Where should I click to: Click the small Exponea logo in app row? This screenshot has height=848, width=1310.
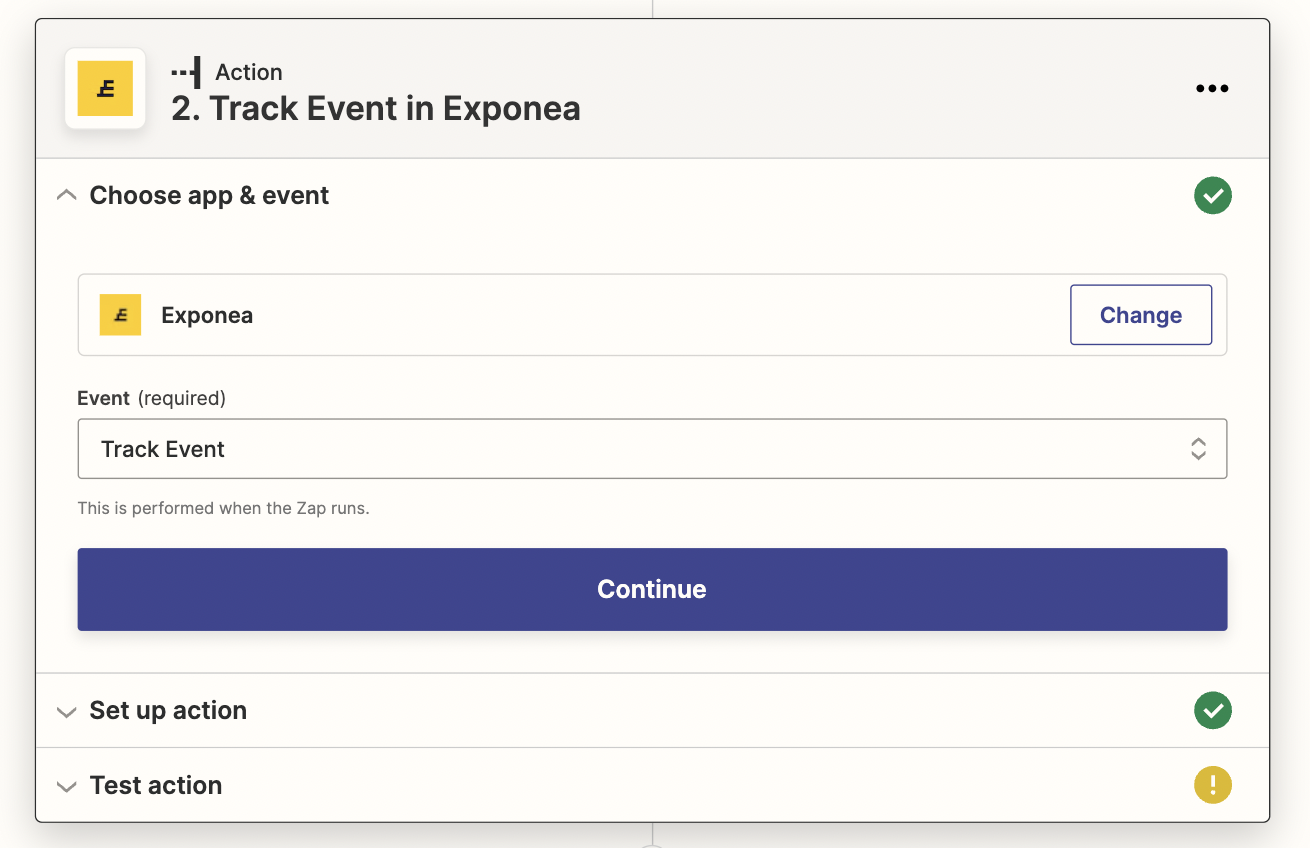[x=120, y=315]
